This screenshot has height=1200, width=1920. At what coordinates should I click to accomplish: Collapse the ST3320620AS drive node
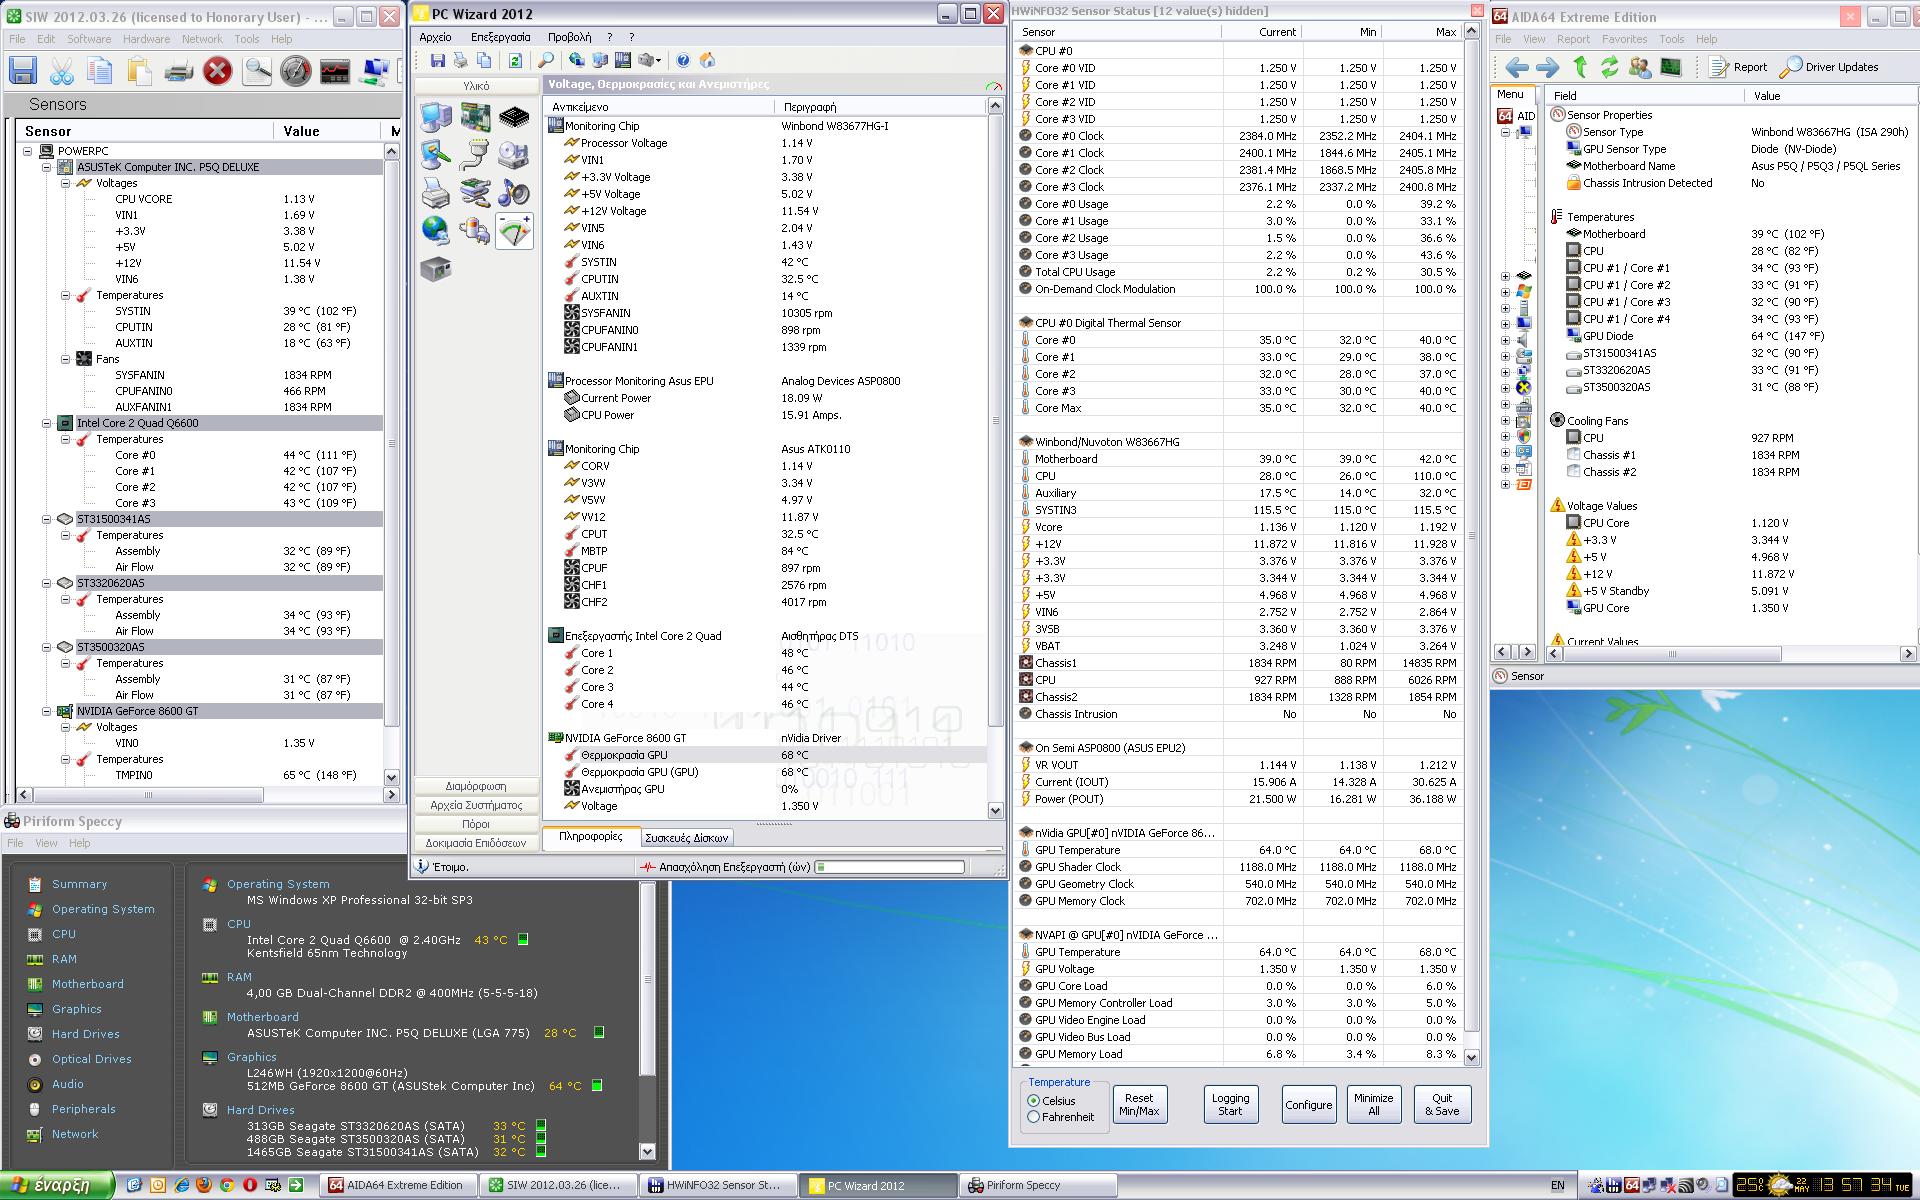pyautogui.click(x=47, y=583)
